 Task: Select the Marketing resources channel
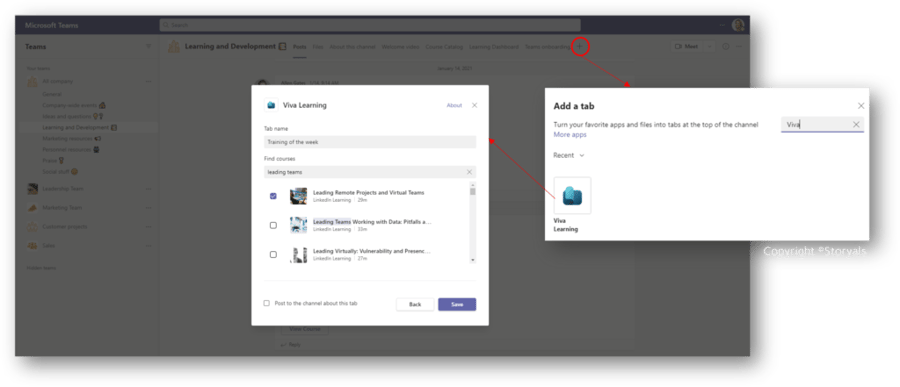point(72,138)
